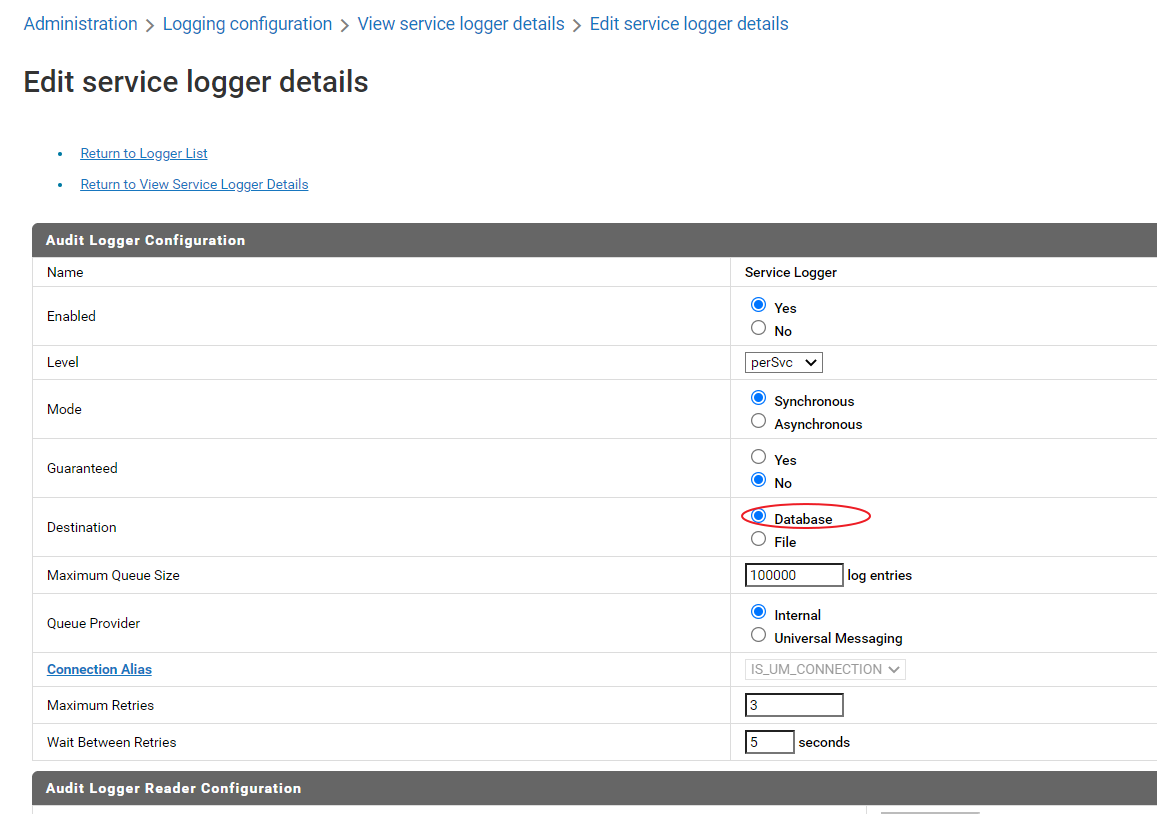The image size is (1157, 814).
Task: Click the Edit service logger details page title
Action: 196,81
